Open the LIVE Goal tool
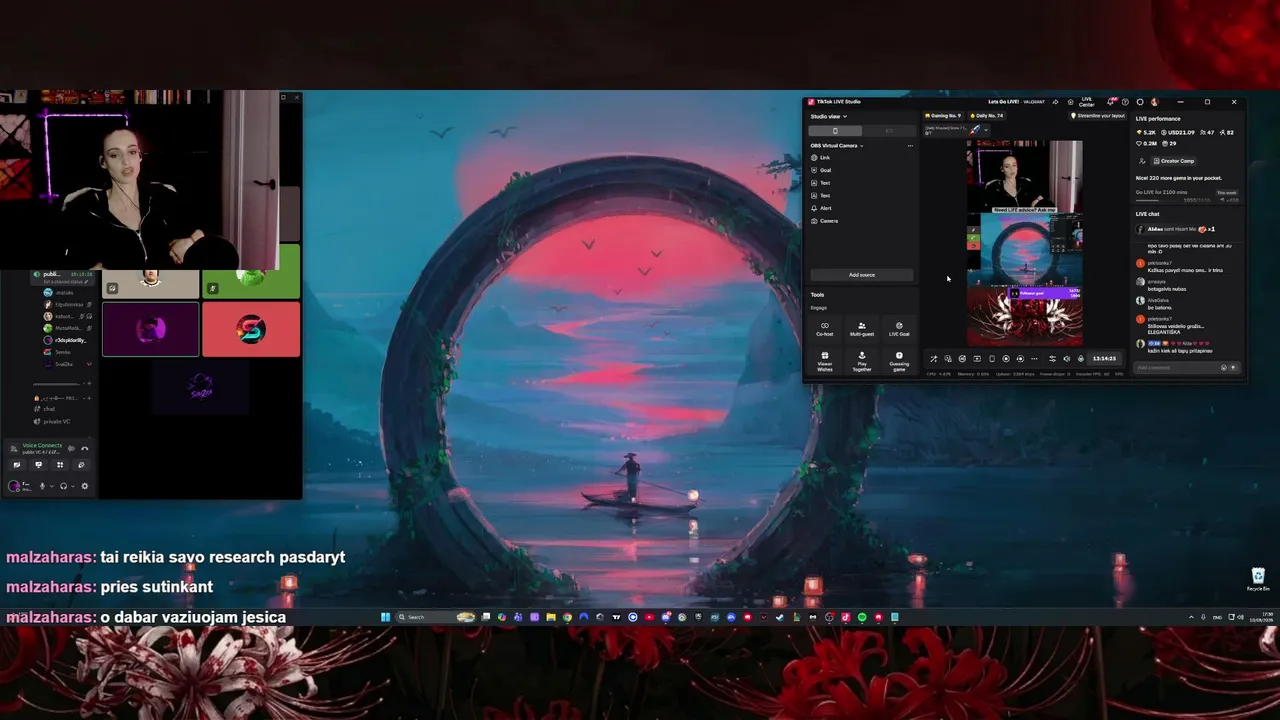 pos(899,328)
